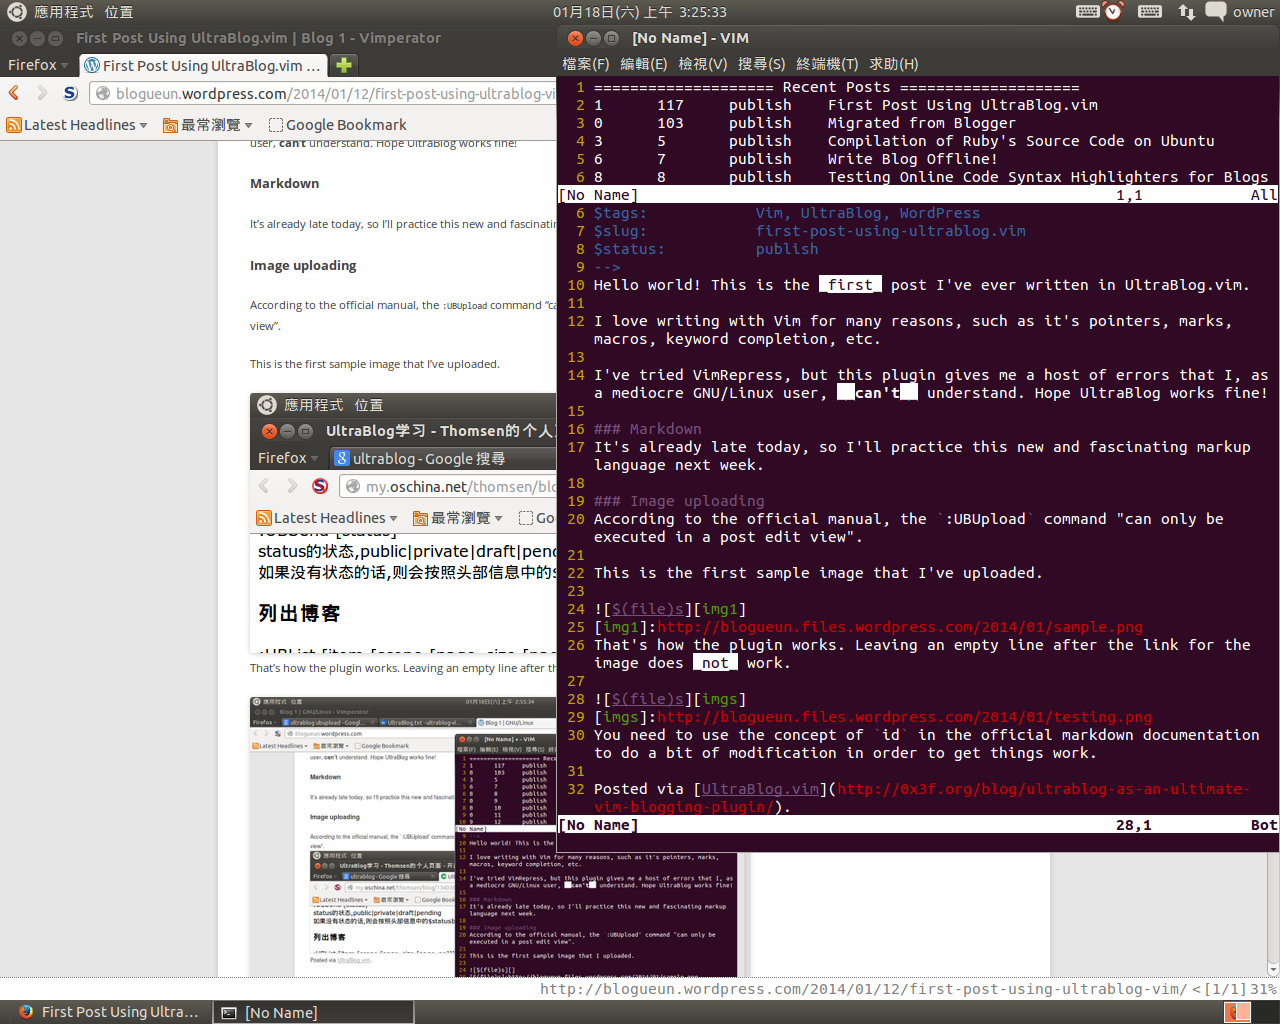Open the Ubuntu logo applications icon
Viewport: 1280px width, 1024px height.
[x=16, y=12]
